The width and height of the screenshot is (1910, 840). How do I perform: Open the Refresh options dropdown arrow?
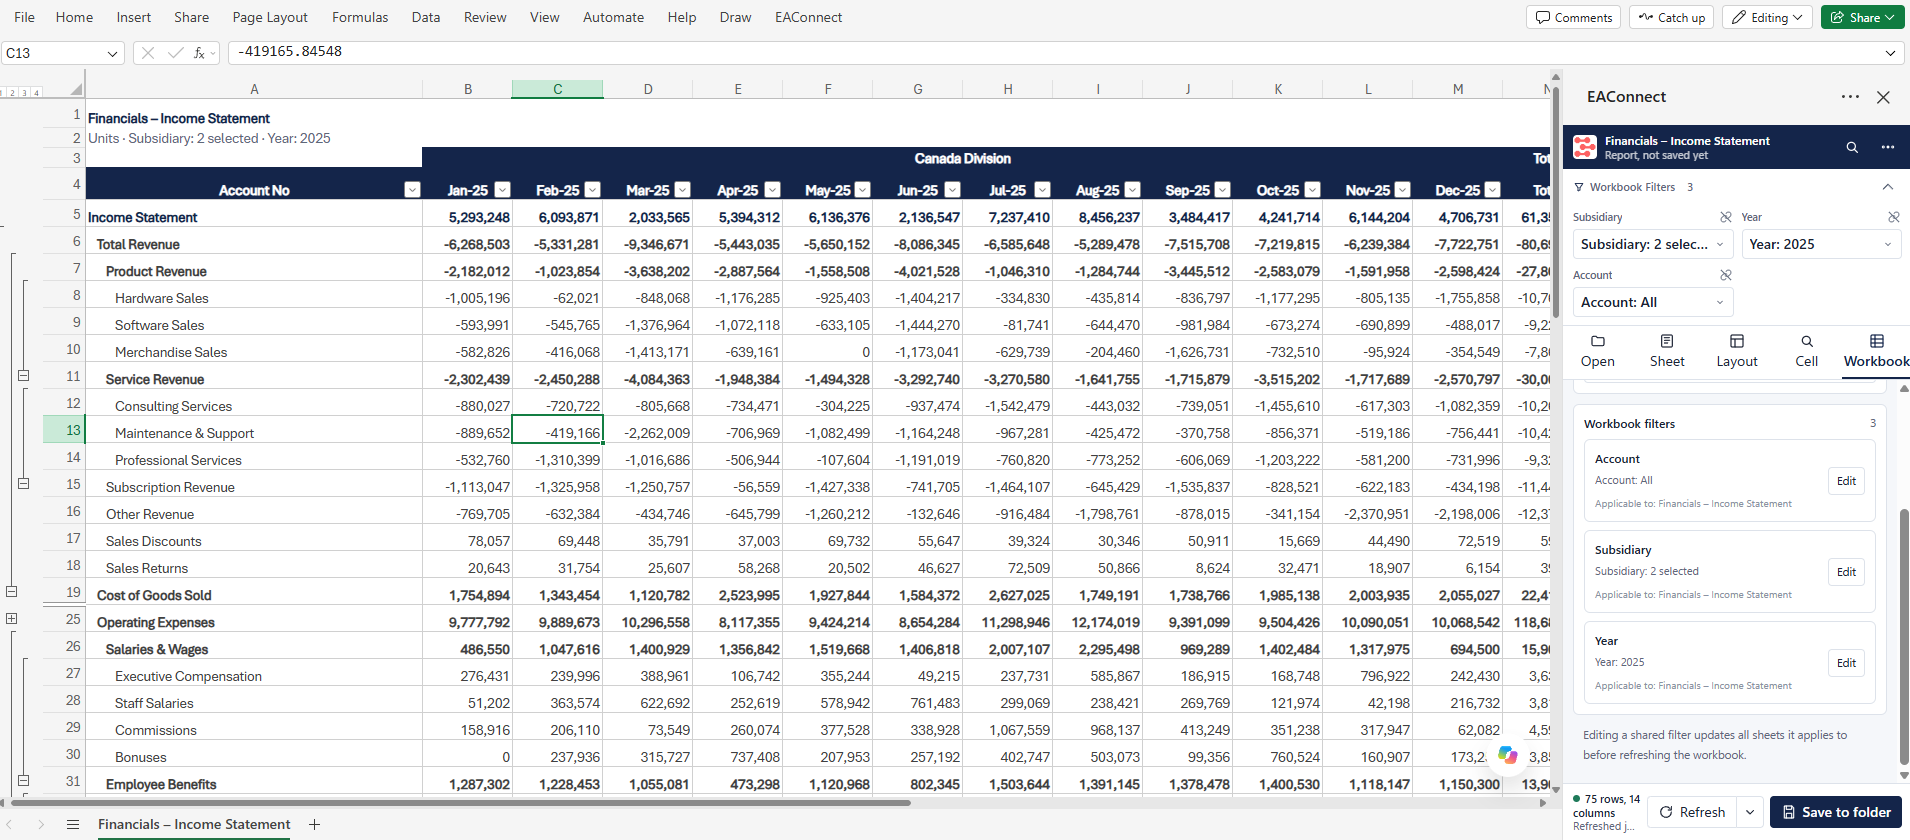click(x=1750, y=812)
